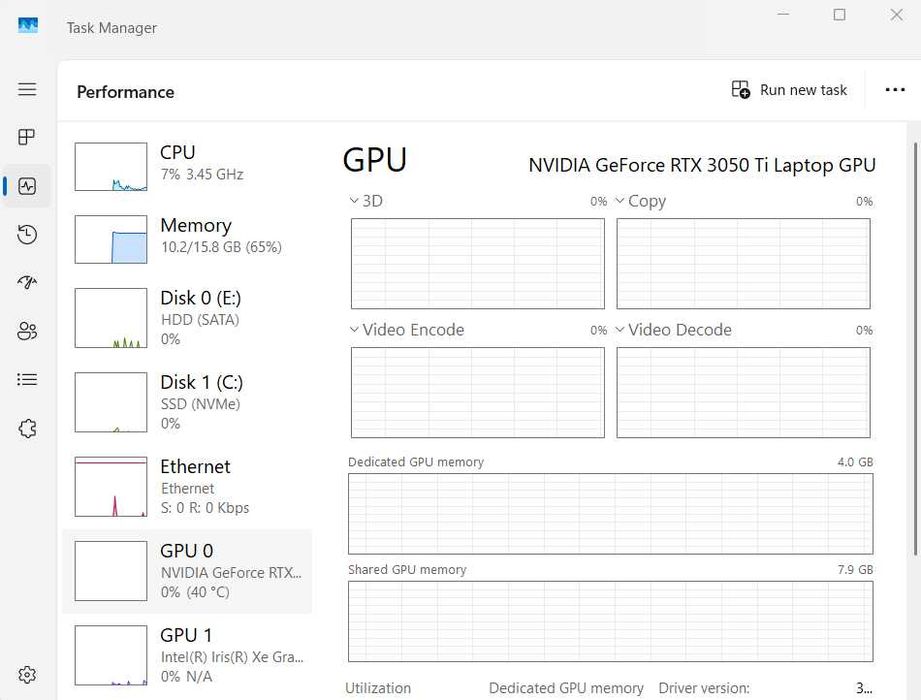Viewport: 921px width, 700px height.
Task: Select Disk 1 (C:) entry
Action: (187, 402)
